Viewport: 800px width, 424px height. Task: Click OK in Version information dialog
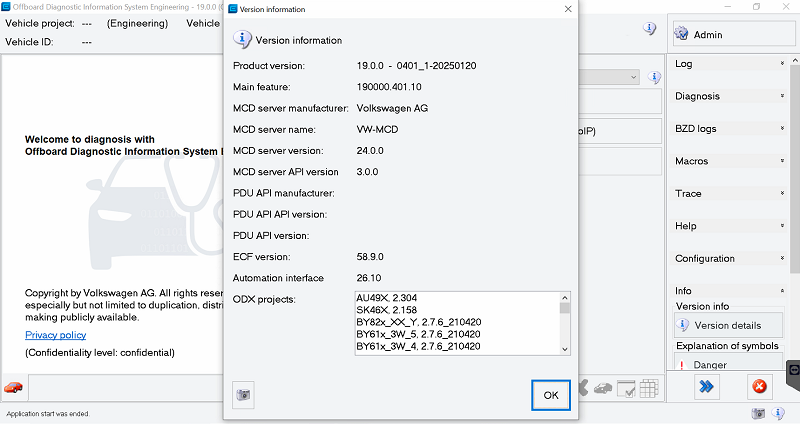tap(551, 395)
